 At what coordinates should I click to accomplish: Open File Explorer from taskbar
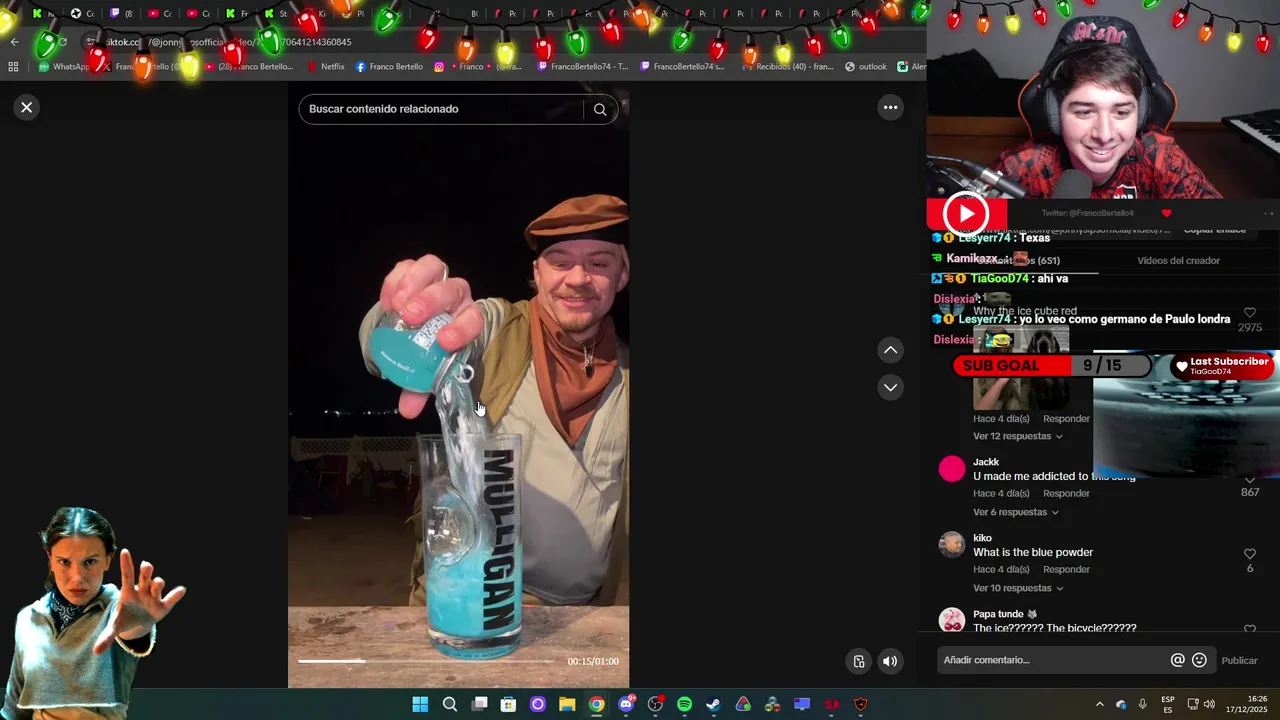pyautogui.click(x=567, y=704)
